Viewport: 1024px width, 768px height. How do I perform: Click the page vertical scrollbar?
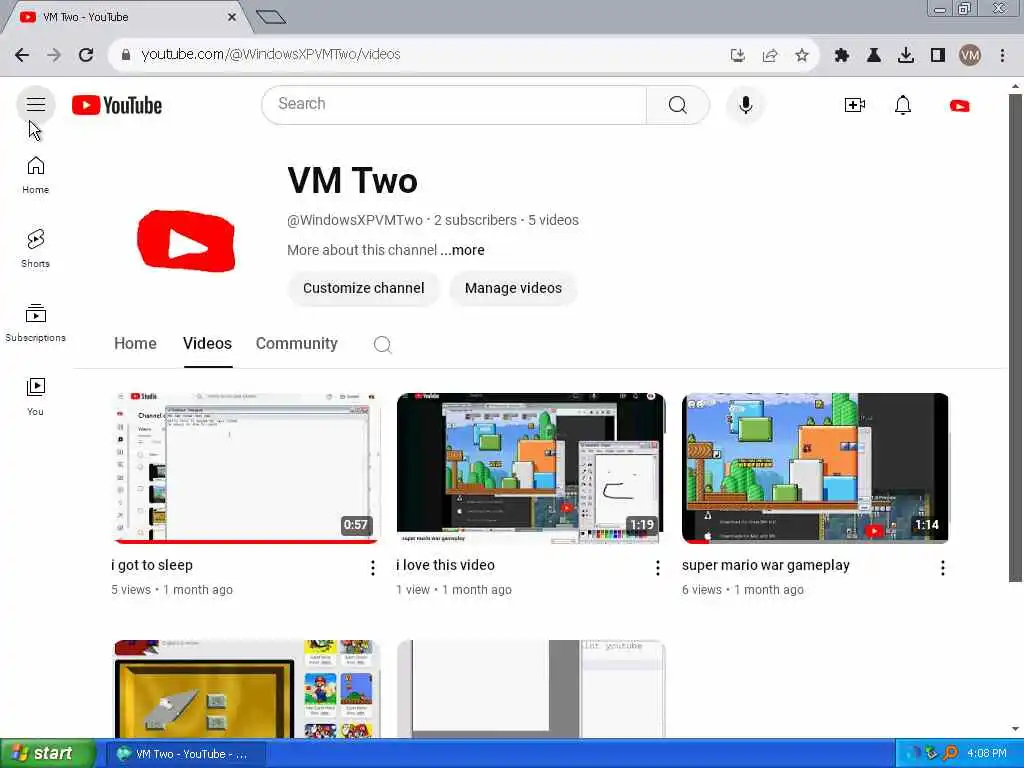pos(1015,337)
